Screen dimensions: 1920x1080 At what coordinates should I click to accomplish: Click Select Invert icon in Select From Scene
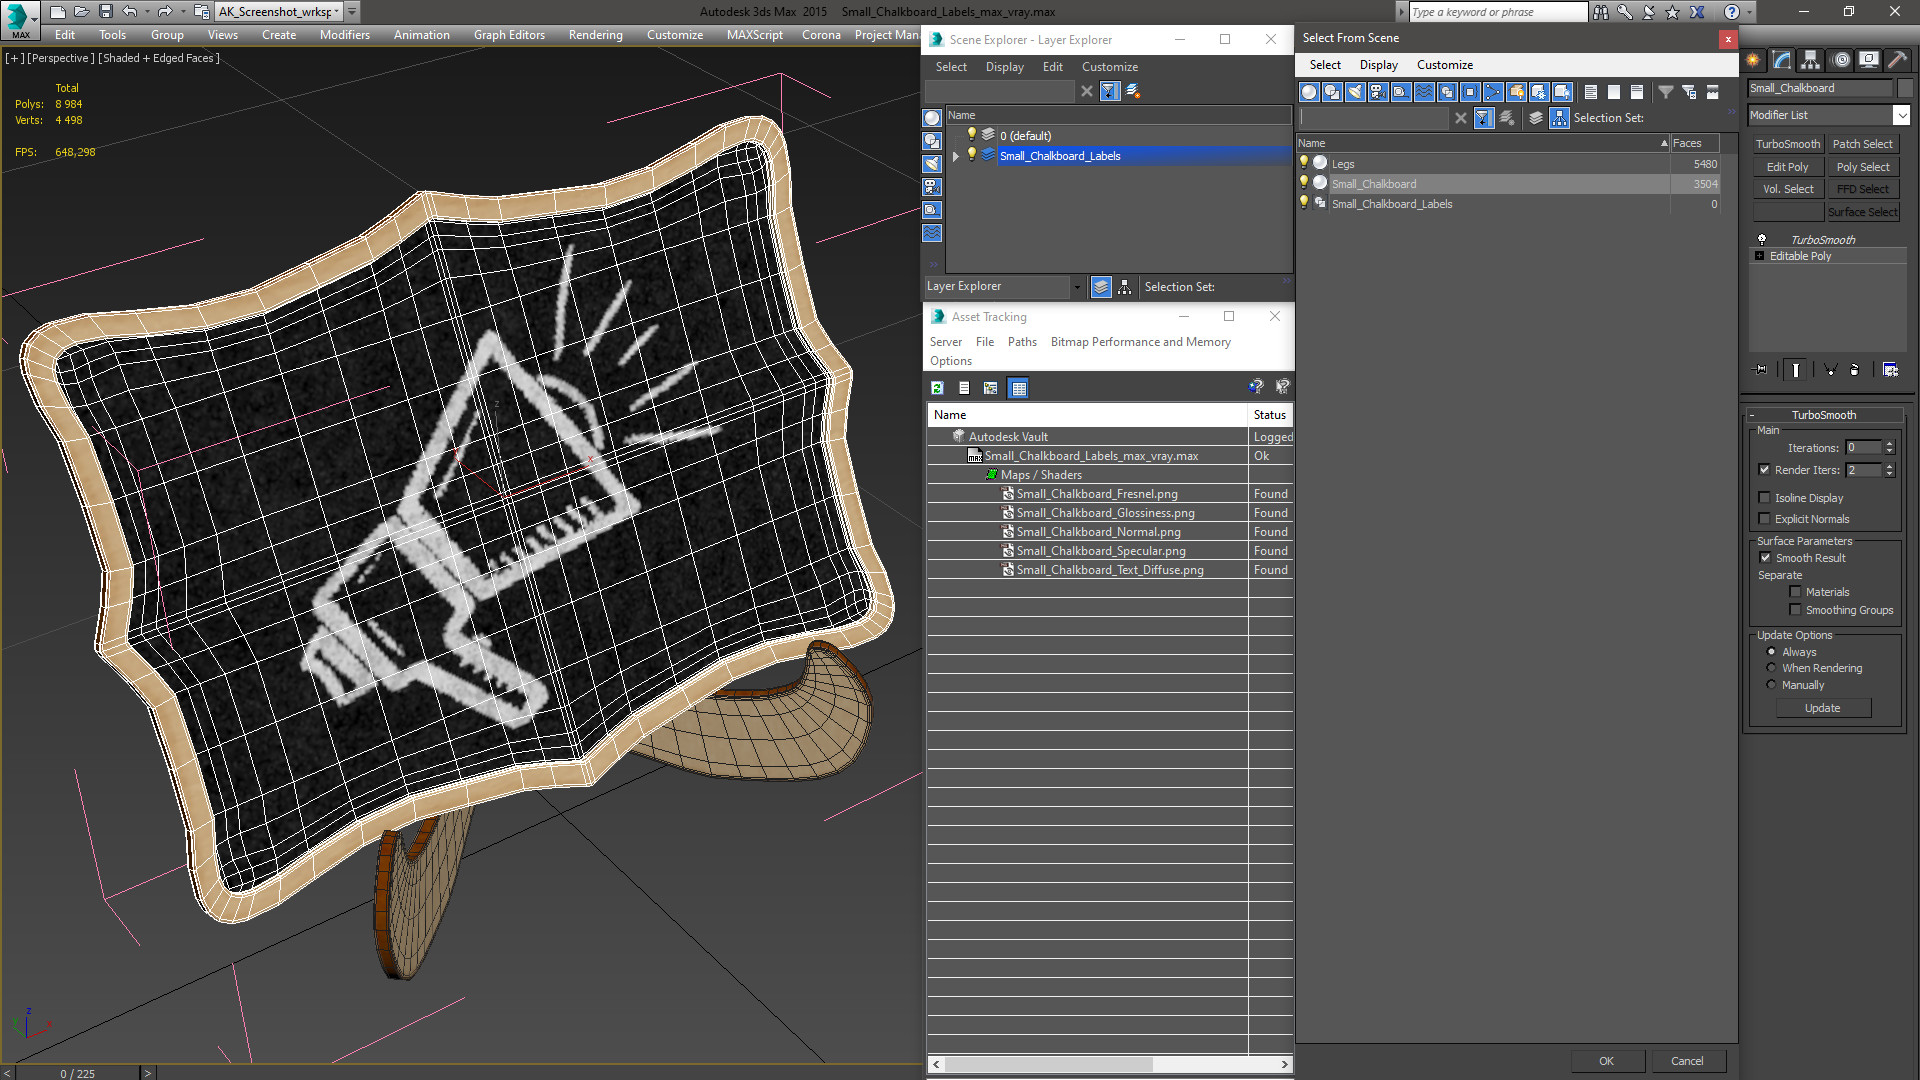pos(1637,92)
